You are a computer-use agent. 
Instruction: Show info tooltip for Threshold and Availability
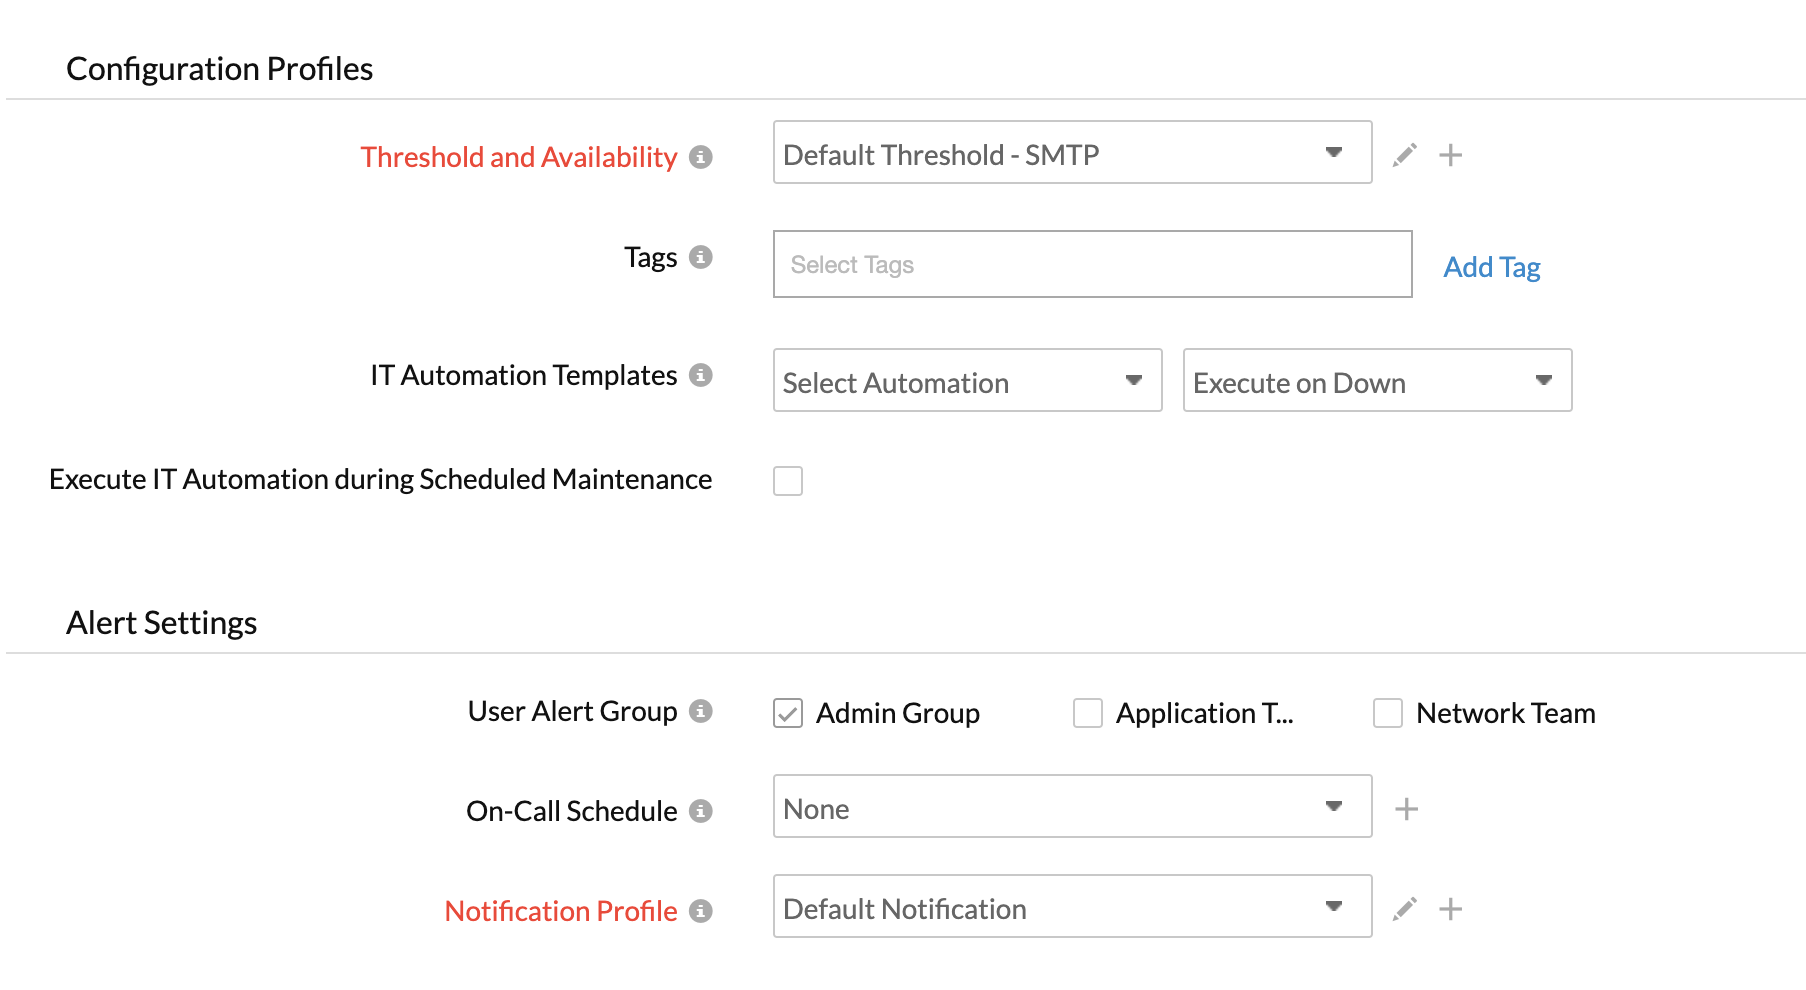[x=701, y=157]
